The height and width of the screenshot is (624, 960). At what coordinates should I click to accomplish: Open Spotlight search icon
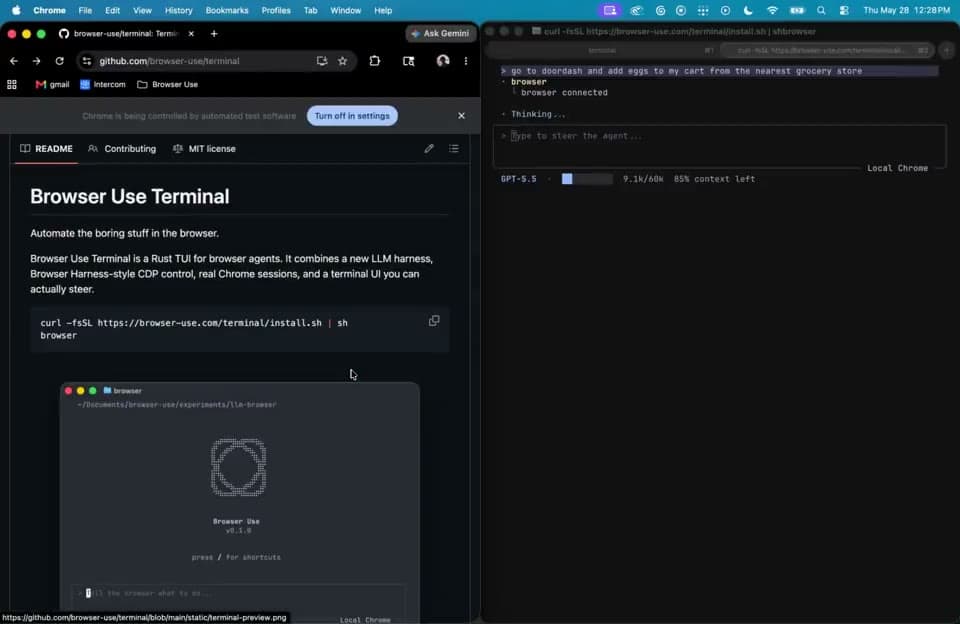pyautogui.click(x=821, y=10)
